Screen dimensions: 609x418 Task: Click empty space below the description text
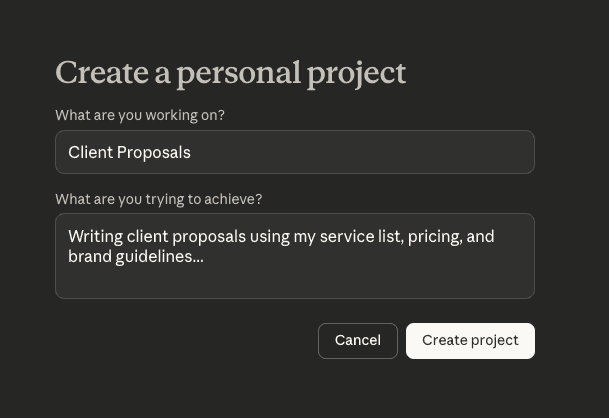tap(294, 282)
